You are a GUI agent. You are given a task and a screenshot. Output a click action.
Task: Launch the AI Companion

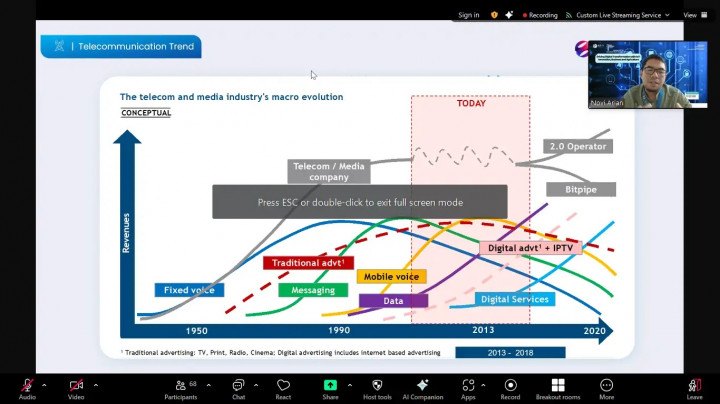click(x=422, y=386)
